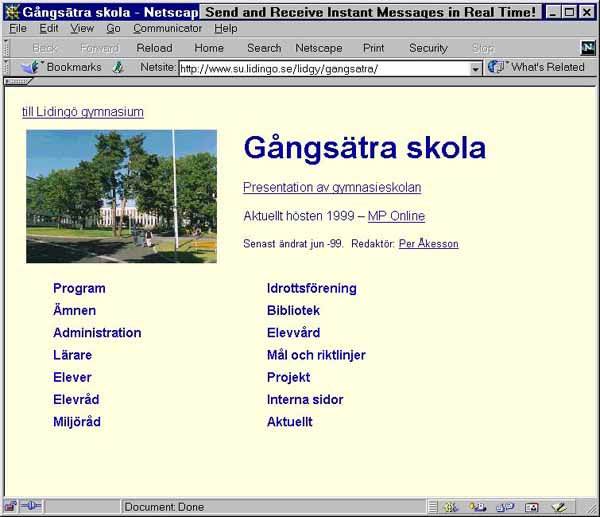Click the 'Document: Done' status text
Screen dimensions: 600x517
point(164,507)
